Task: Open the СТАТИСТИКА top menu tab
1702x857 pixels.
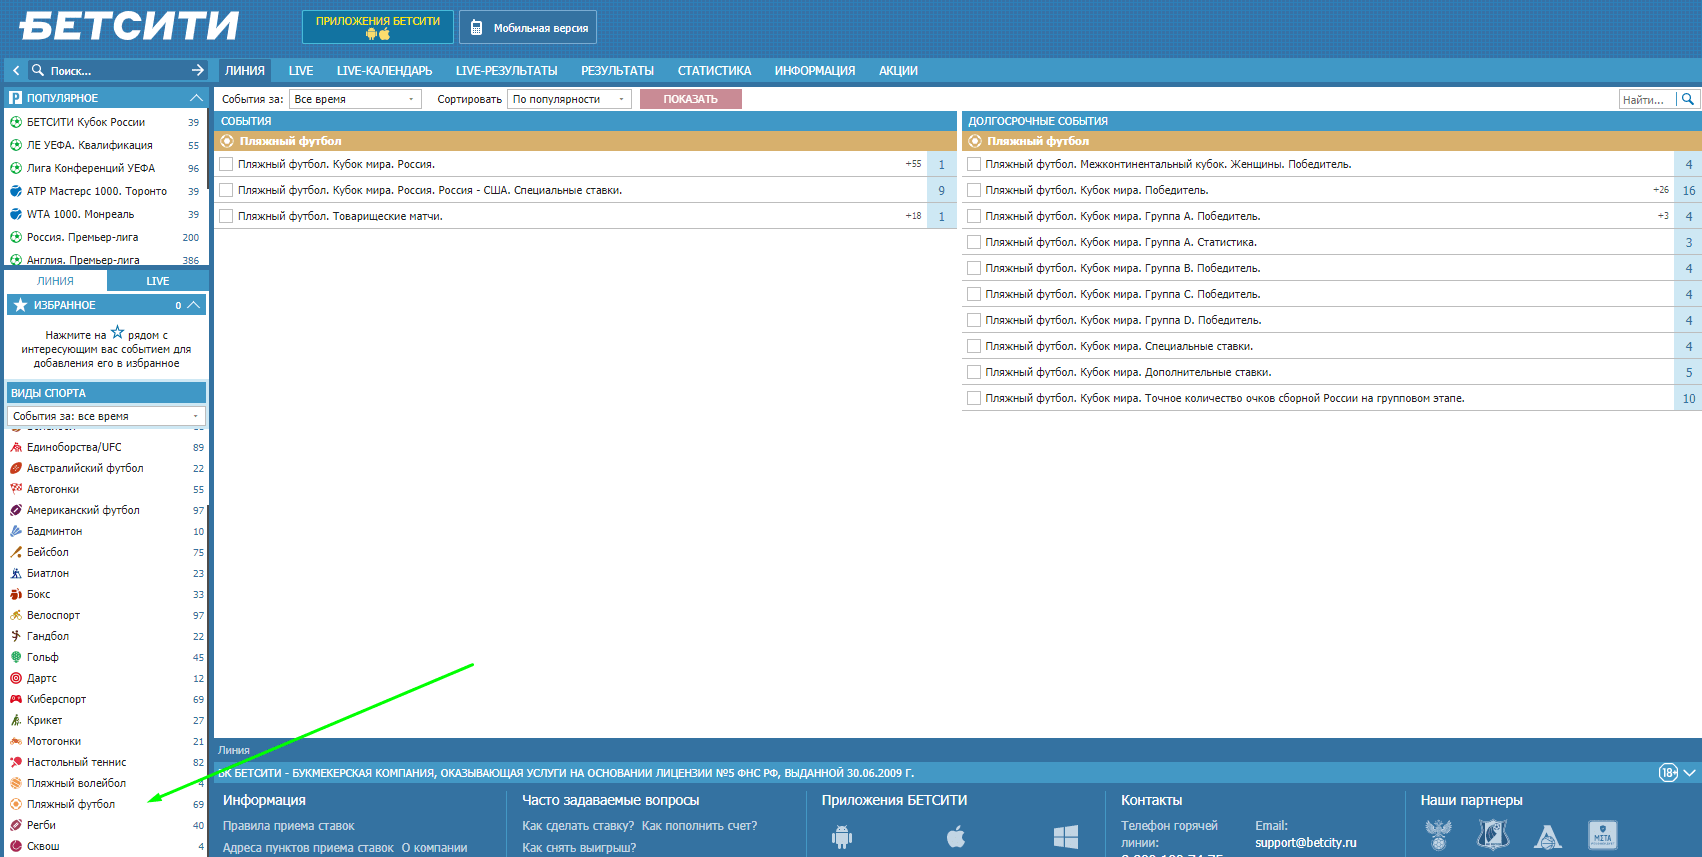Action: [714, 71]
